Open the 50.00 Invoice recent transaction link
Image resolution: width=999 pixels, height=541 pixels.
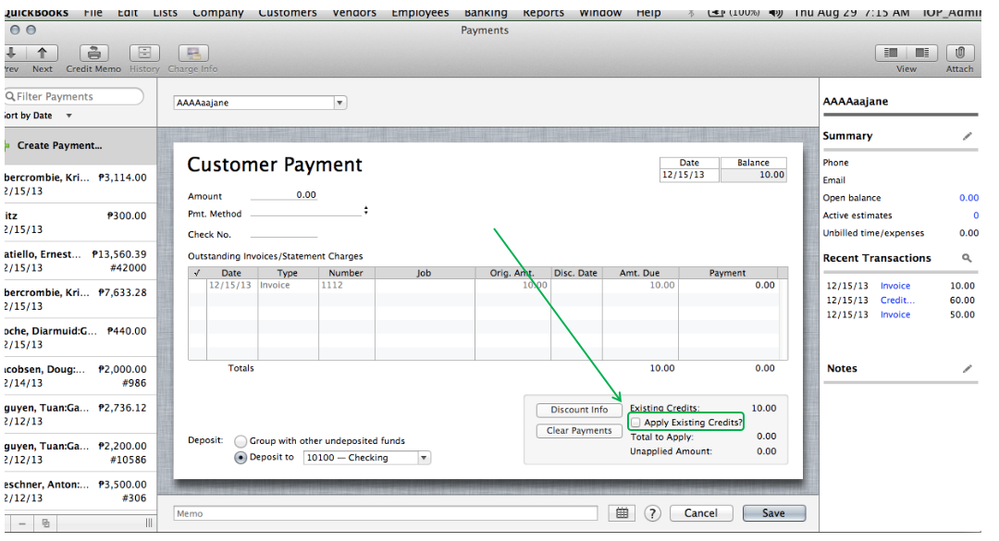tap(895, 315)
